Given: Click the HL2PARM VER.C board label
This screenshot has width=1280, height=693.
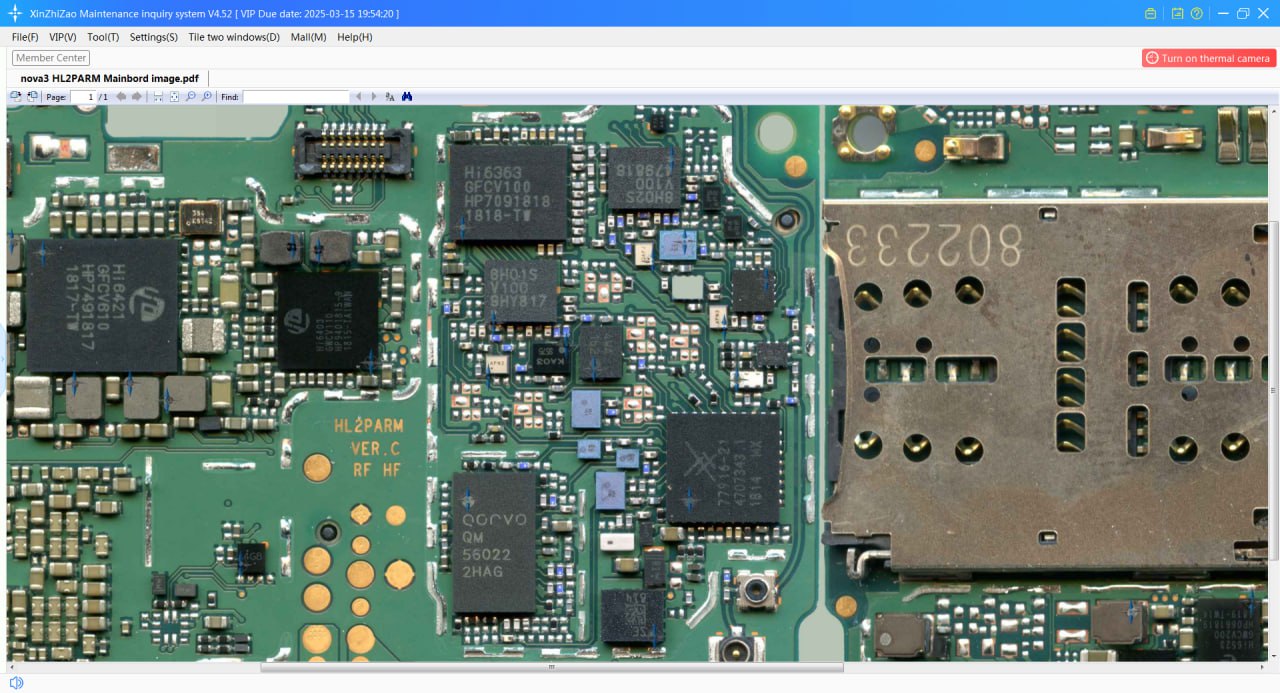Looking at the screenshot, I should (x=367, y=448).
